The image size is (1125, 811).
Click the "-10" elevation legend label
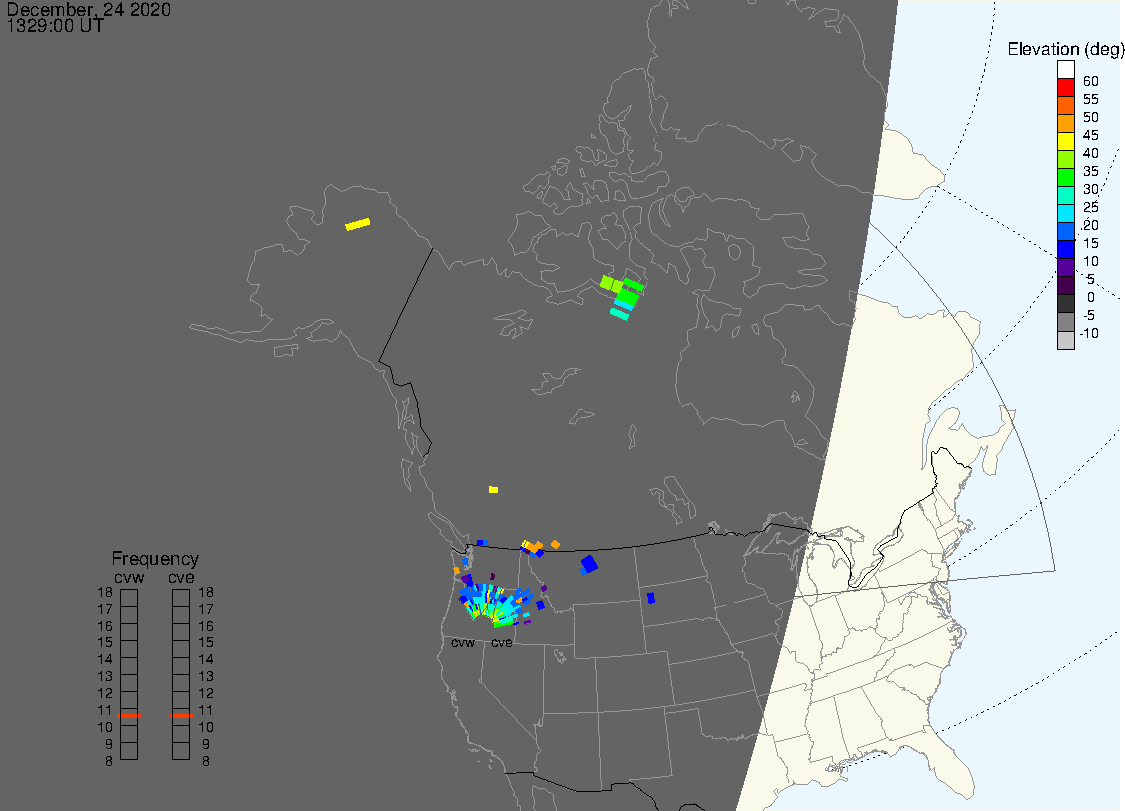point(1089,333)
